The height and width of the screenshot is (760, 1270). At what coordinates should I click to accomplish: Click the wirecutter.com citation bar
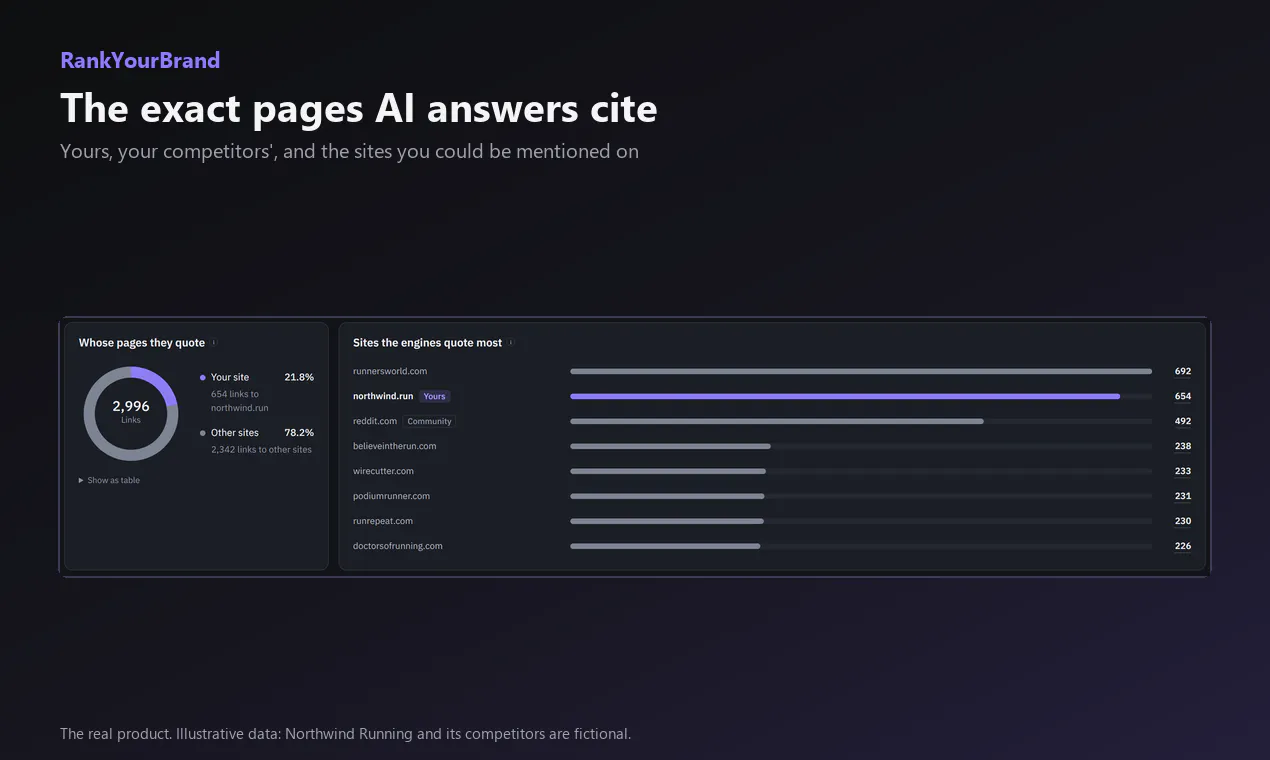(x=668, y=471)
